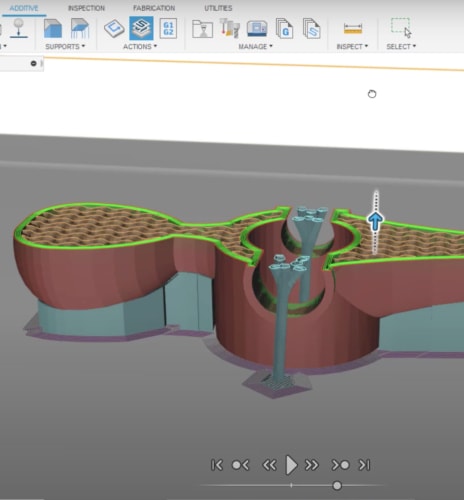Image resolution: width=464 pixels, height=500 pixels.
Task: Click the place parts on platform icon
Action: click(19, 29)
